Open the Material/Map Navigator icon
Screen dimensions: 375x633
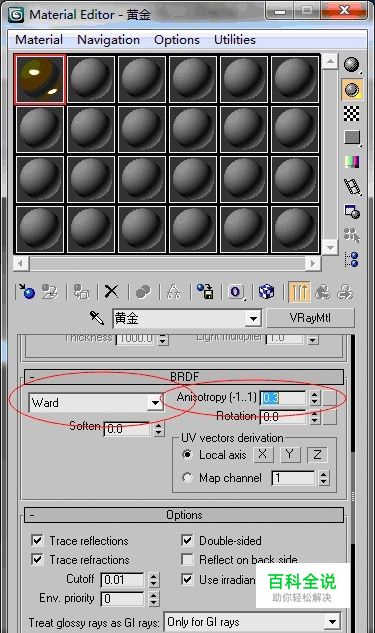click(x=352, y=259)
